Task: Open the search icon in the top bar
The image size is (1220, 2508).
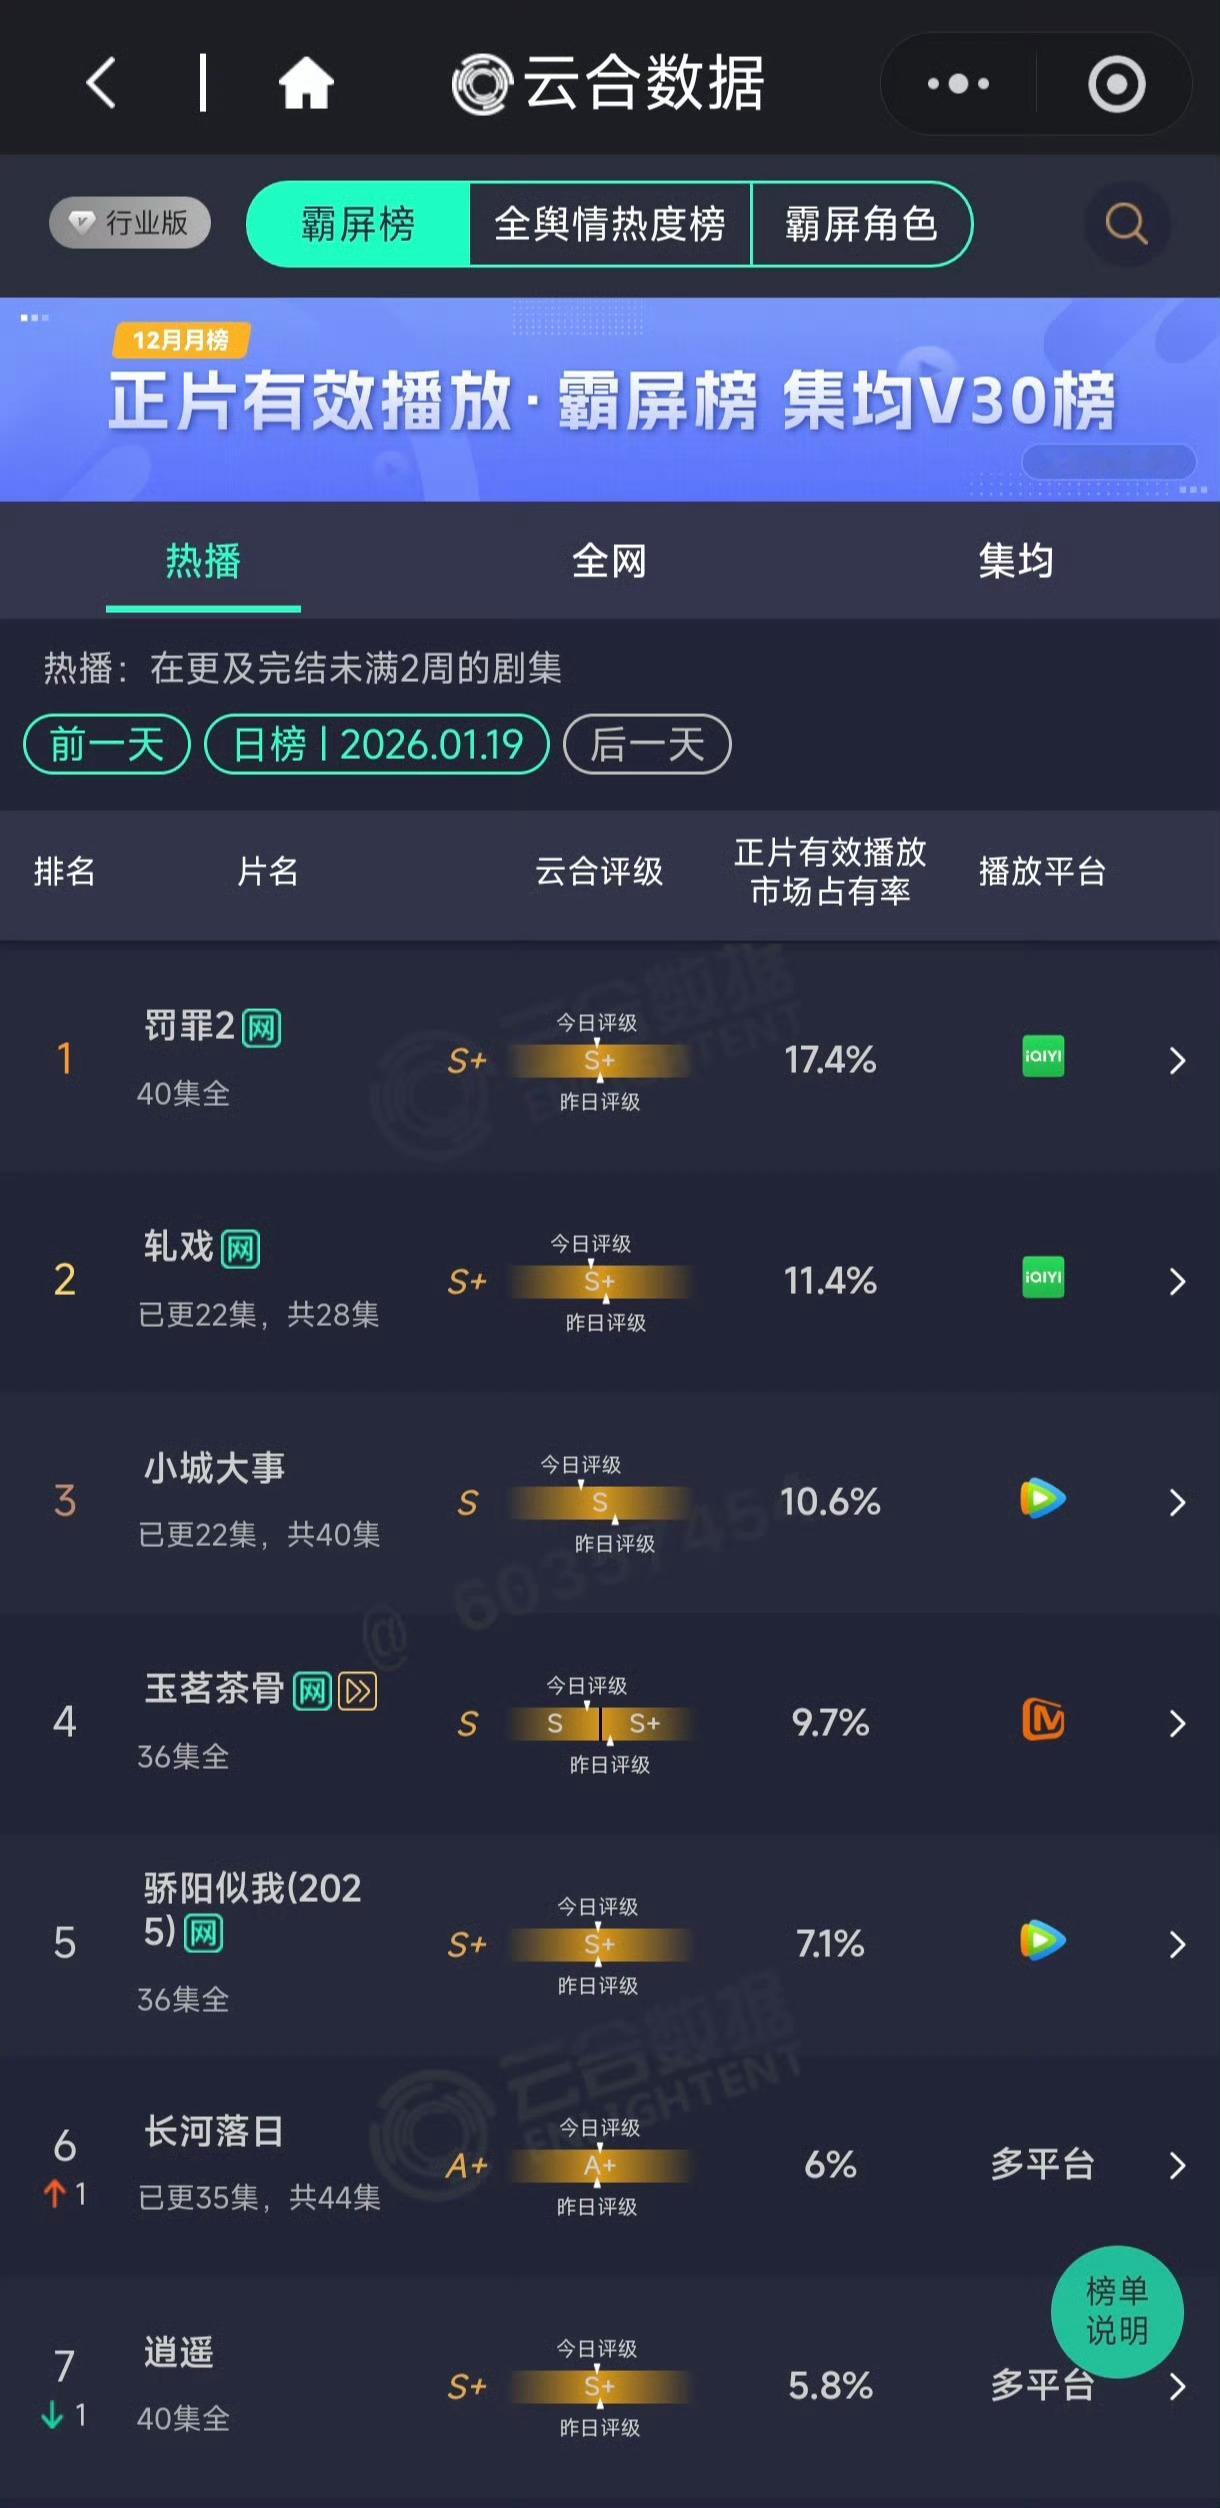Action: [x=1126, y=224]
